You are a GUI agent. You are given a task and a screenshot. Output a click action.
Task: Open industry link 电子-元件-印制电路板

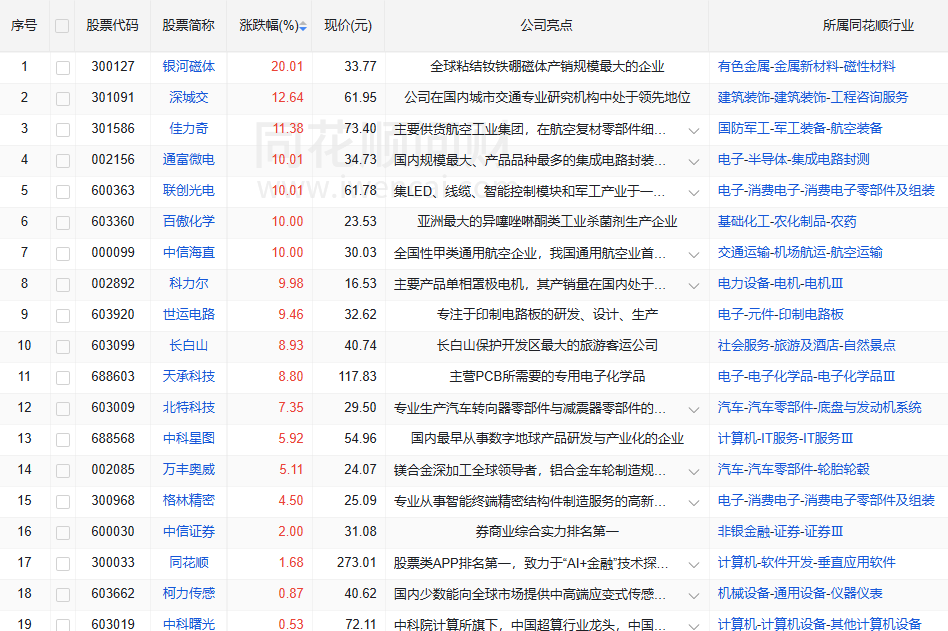tap(781, 314)
